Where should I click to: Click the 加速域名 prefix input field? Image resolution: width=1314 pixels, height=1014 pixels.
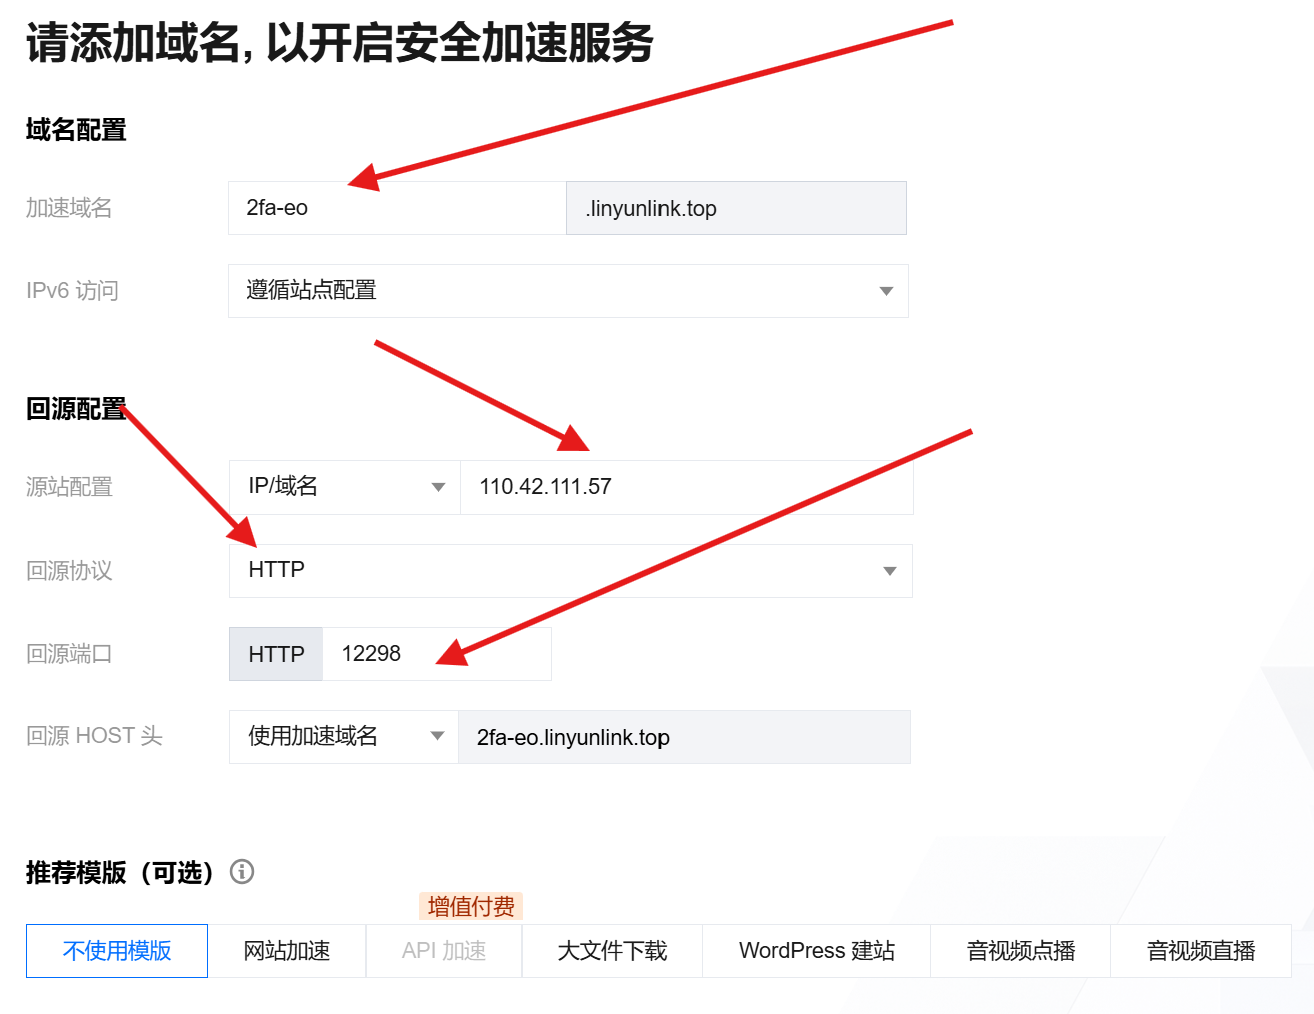point(396,208)
